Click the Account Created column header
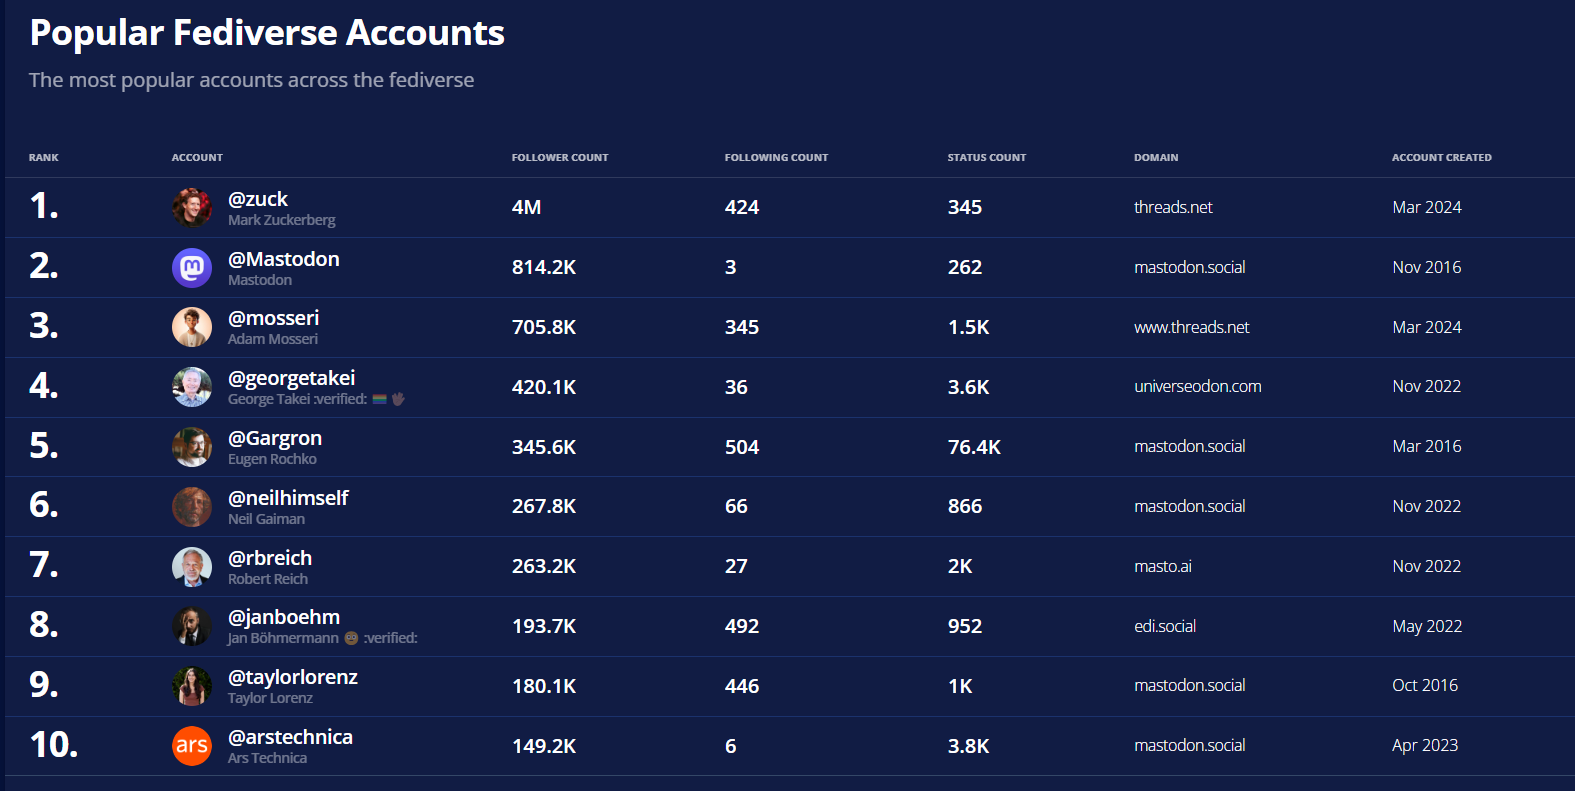 (1441, 157)
